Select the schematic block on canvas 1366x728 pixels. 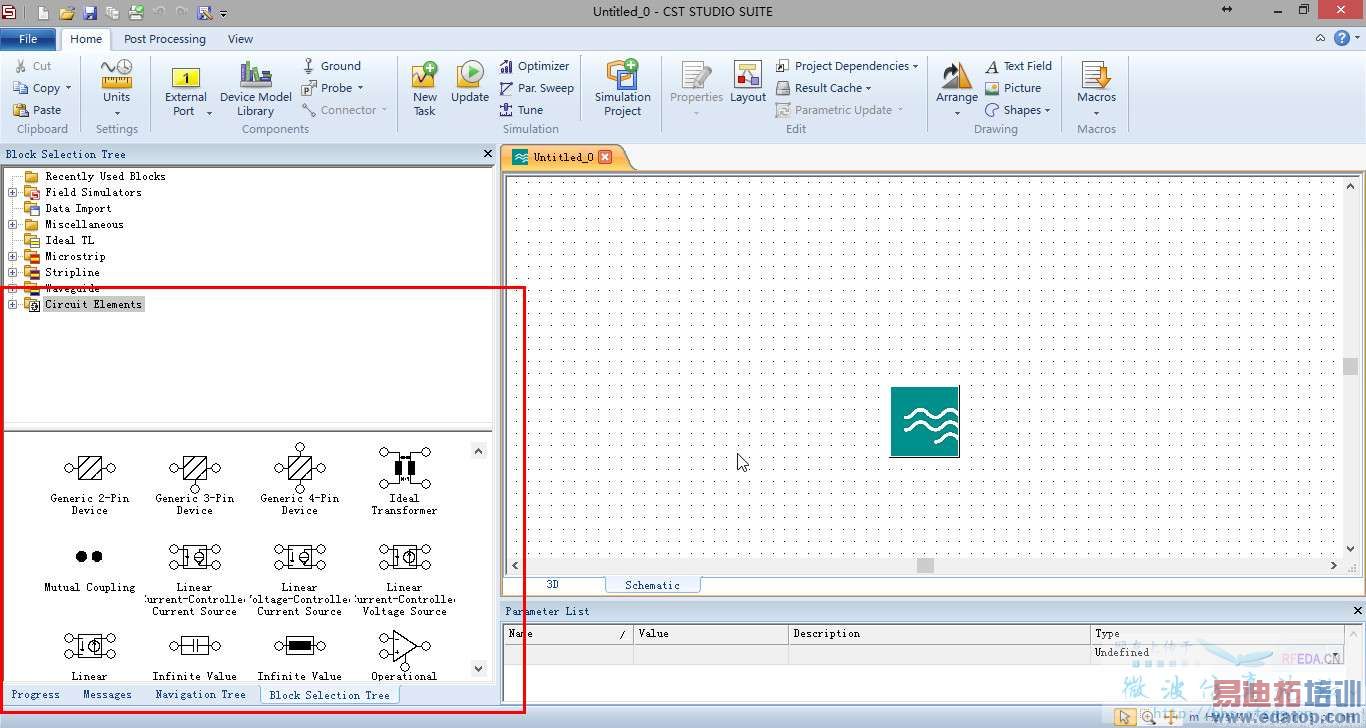click(924, 422)
